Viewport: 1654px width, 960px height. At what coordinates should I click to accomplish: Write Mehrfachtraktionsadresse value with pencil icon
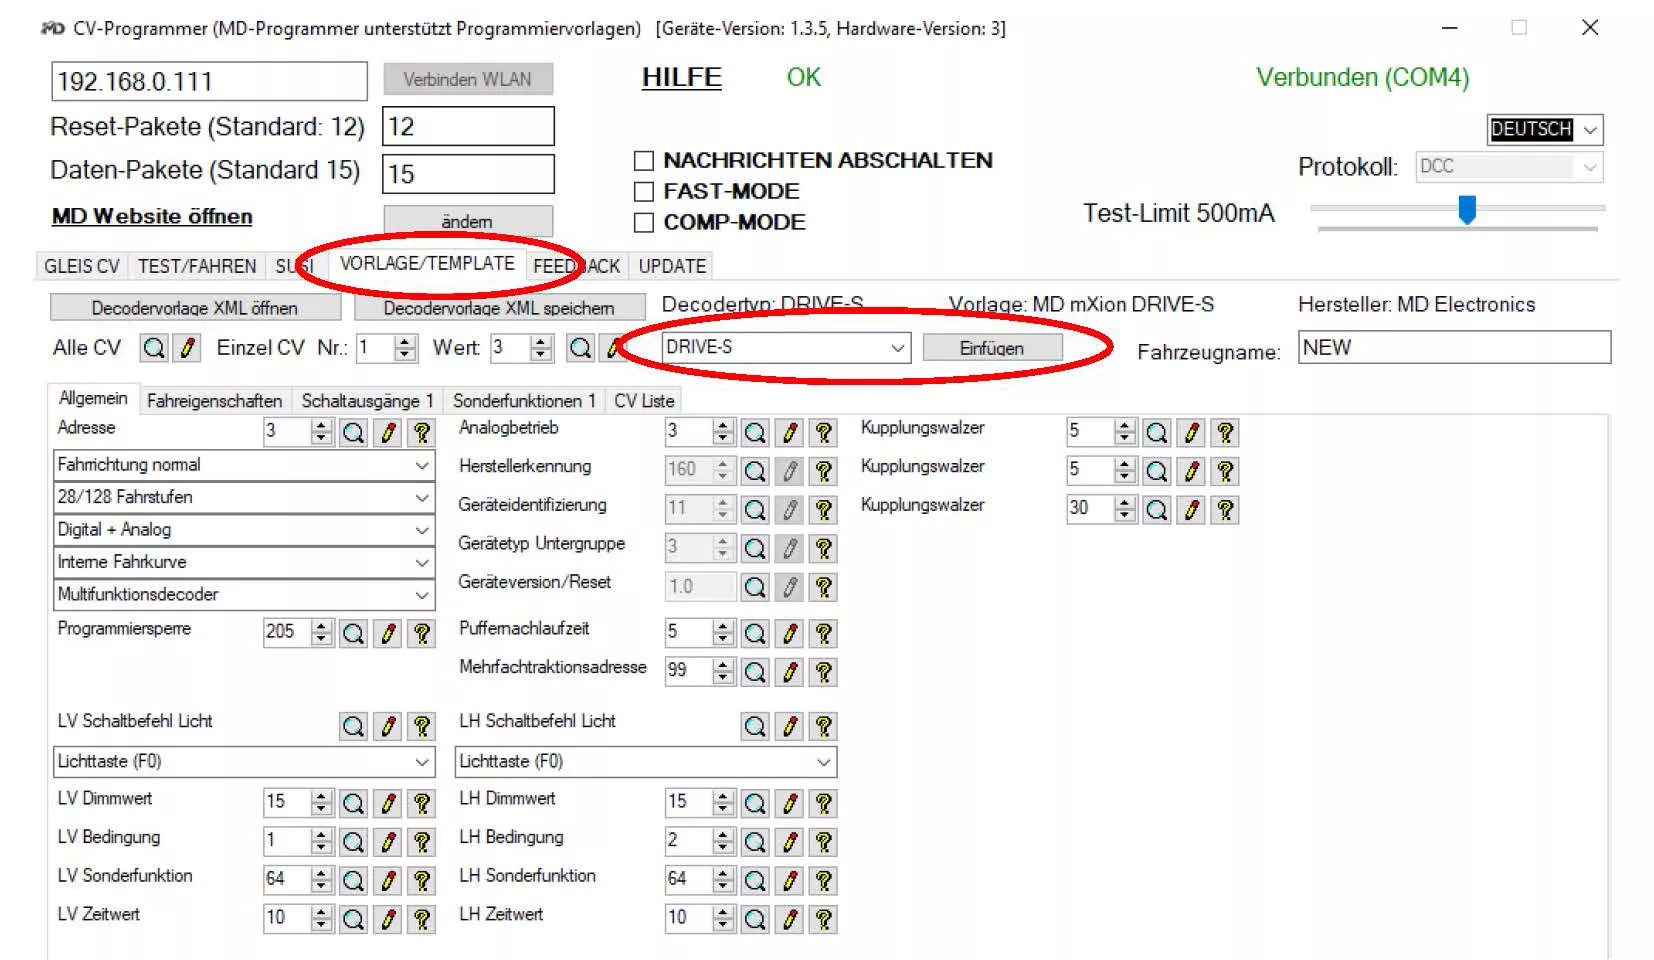(x=790, y=672)
